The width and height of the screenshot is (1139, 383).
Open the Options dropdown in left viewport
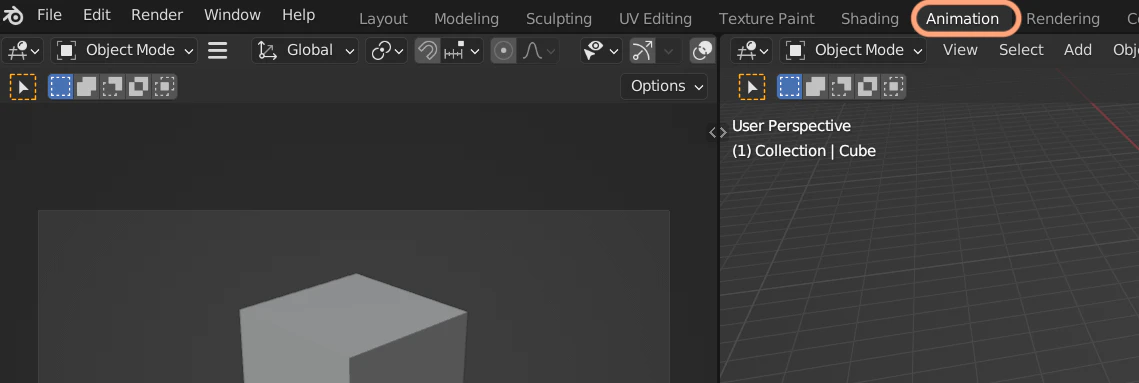coord(664,86)
